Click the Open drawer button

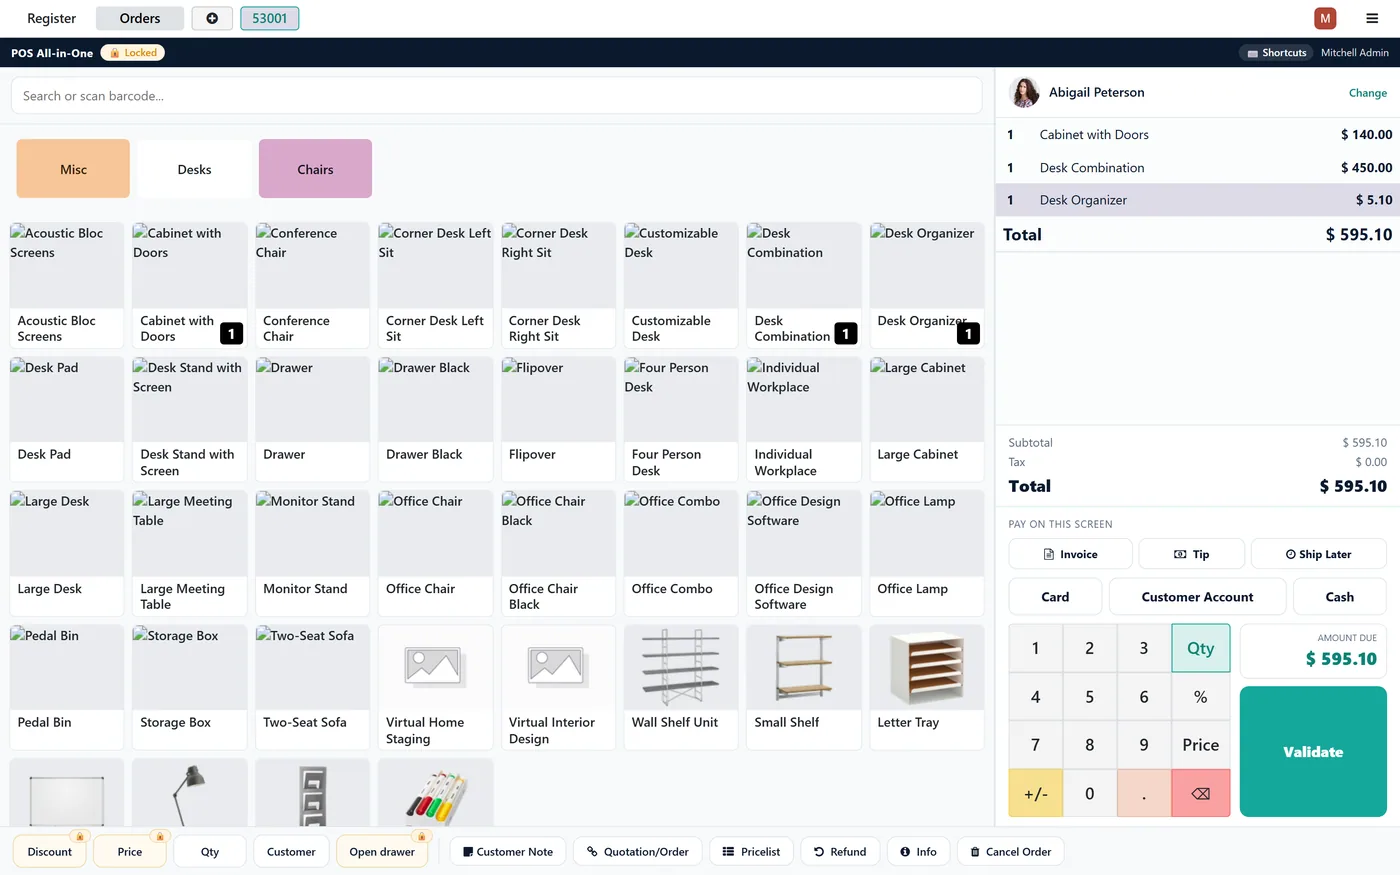[382, 852]
